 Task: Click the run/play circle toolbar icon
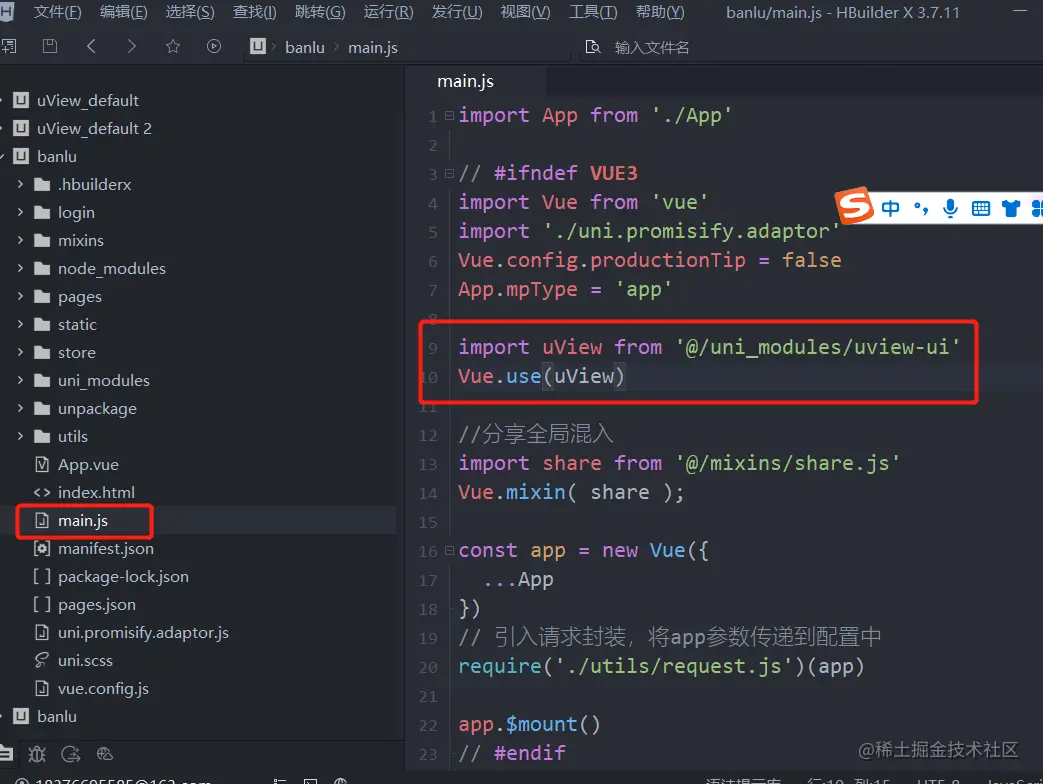tap(214, 46)
